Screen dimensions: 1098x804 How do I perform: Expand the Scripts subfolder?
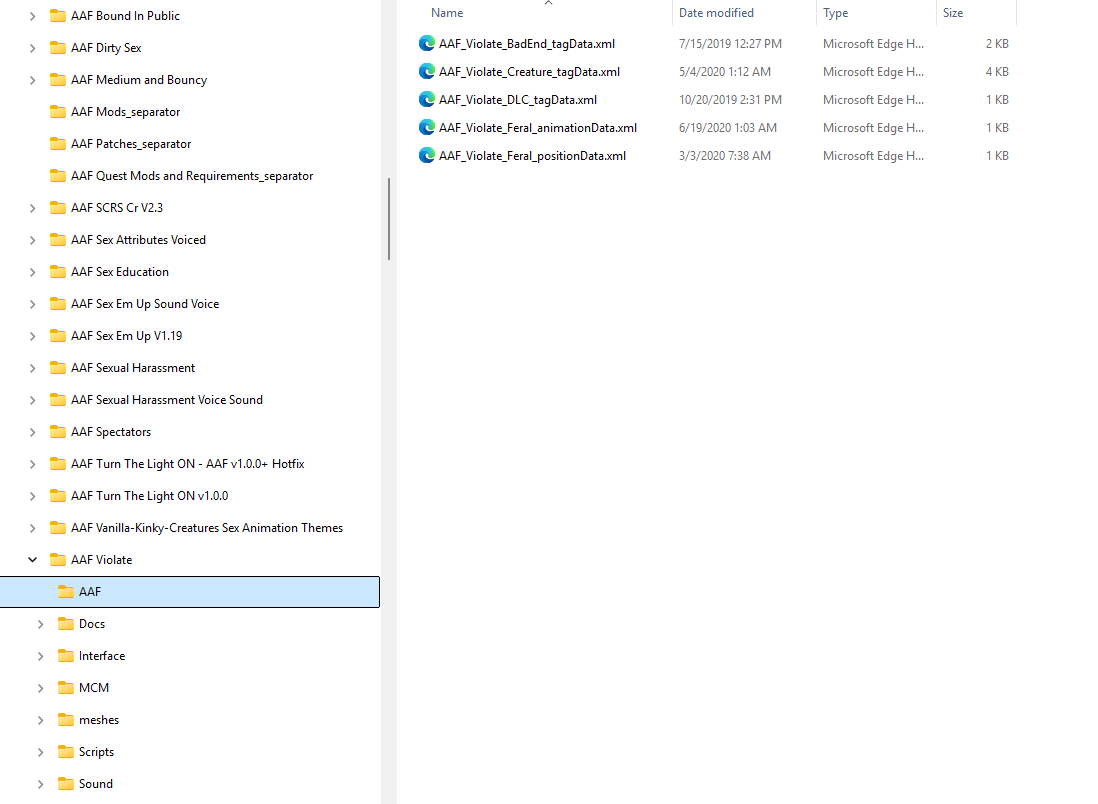click(41, 752)
